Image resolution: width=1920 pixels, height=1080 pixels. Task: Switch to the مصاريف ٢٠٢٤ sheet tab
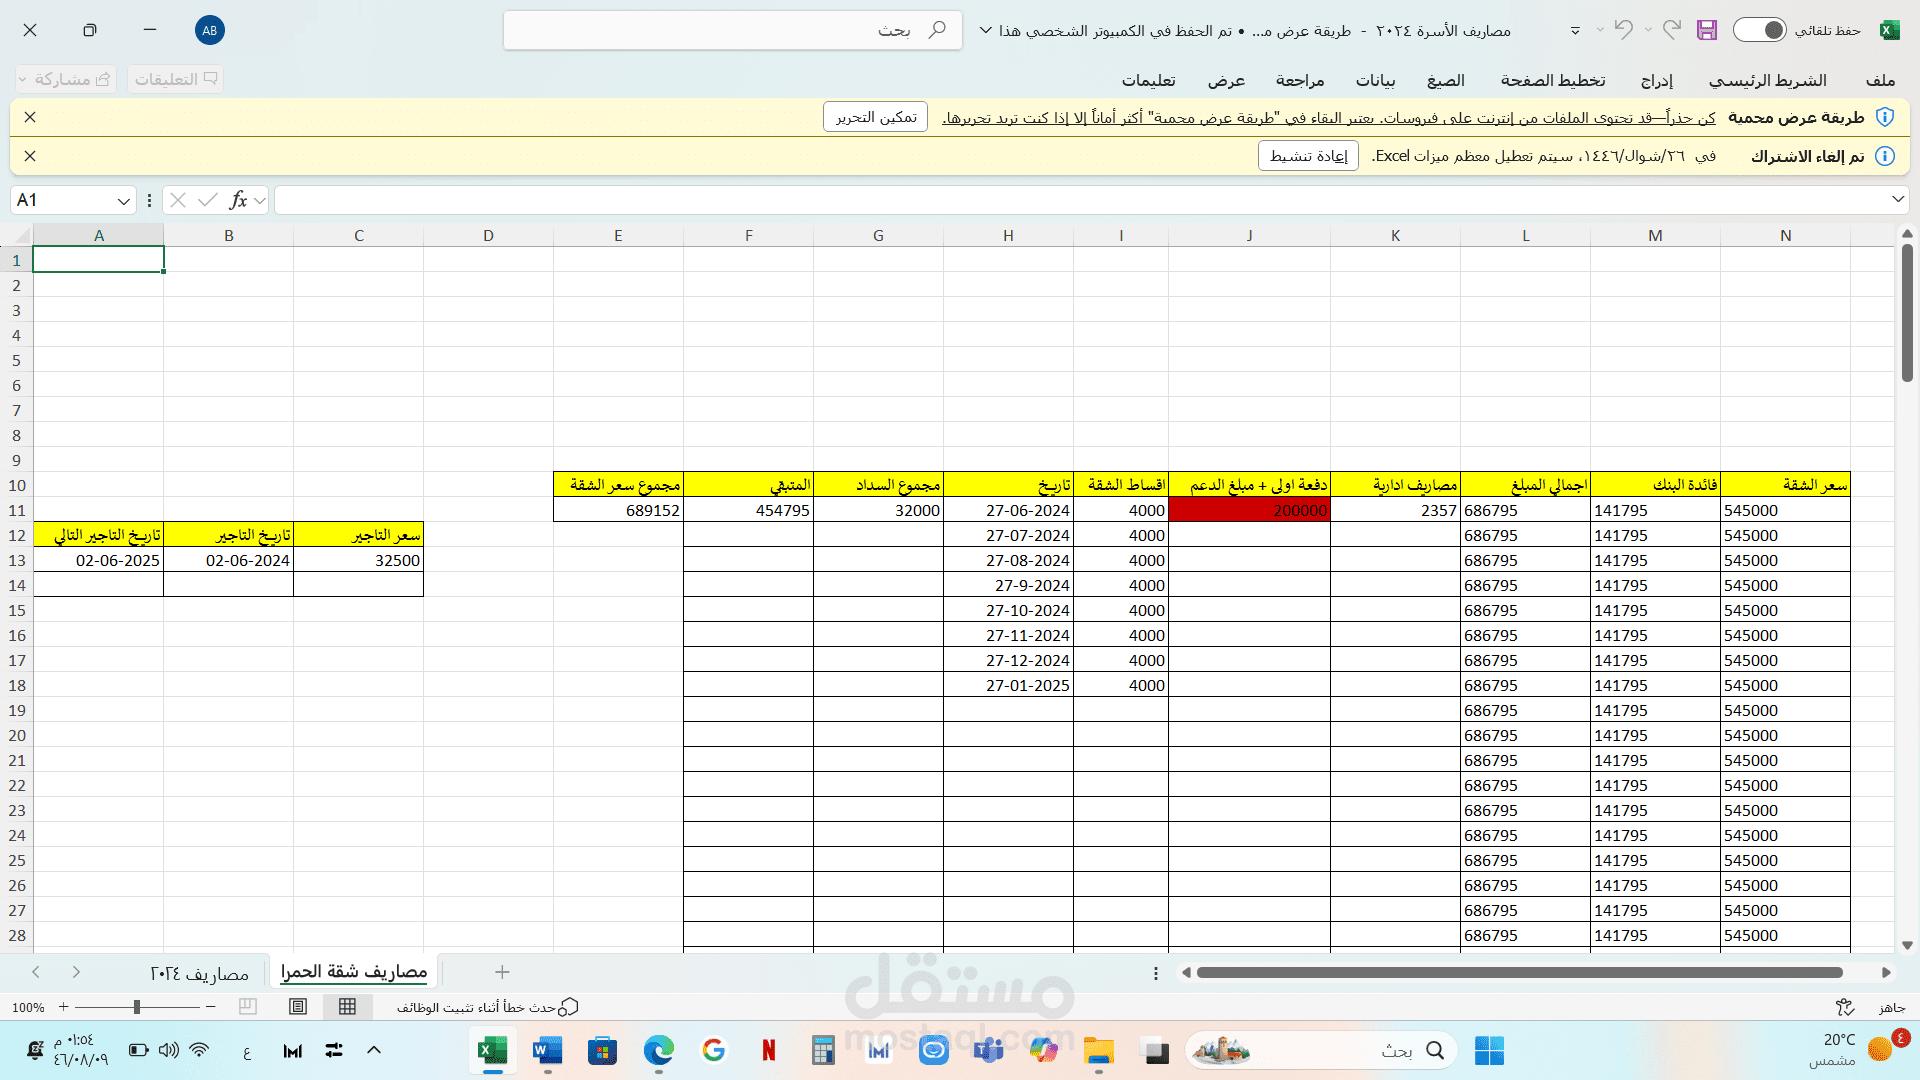tap(199, 973)
